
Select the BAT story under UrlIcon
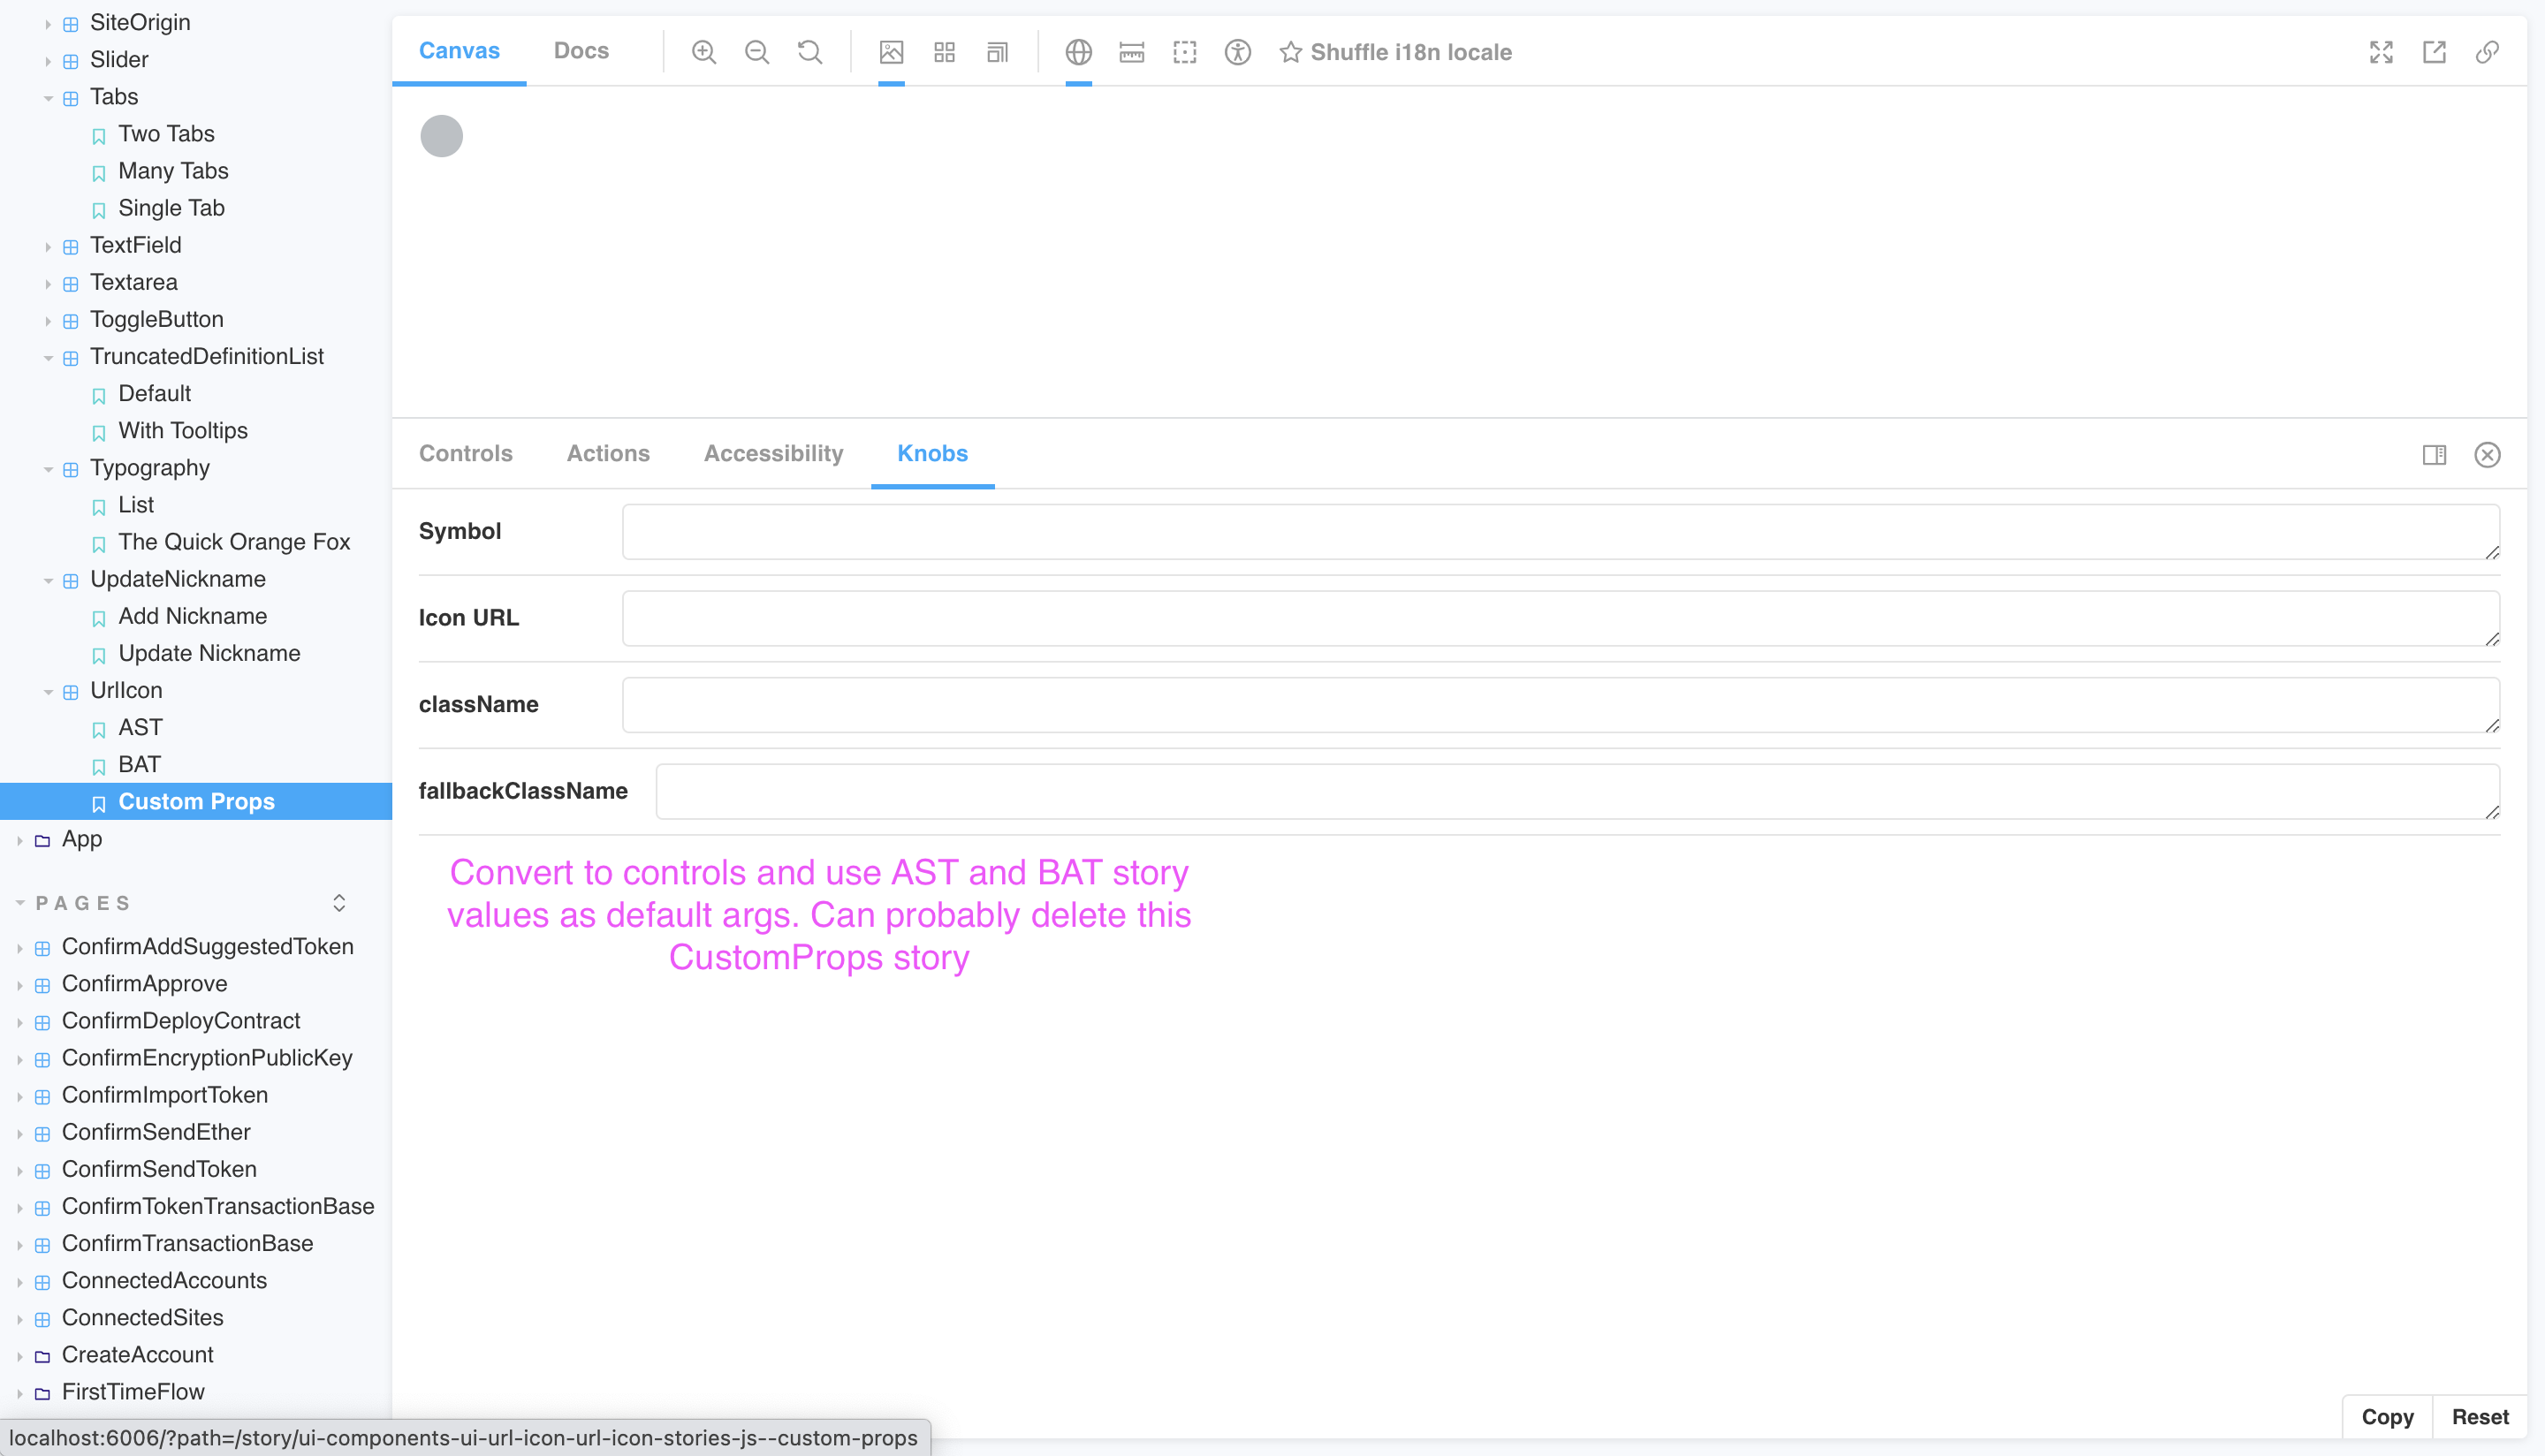139,764
